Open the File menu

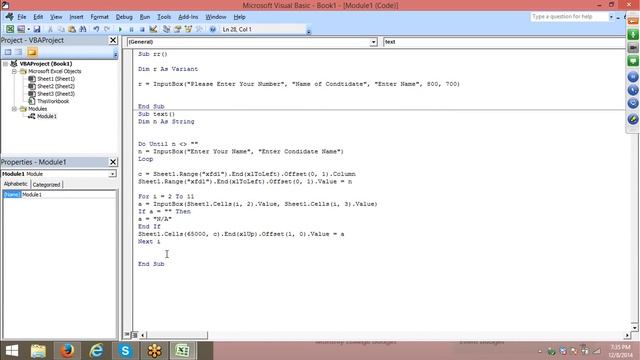(22, 17)
